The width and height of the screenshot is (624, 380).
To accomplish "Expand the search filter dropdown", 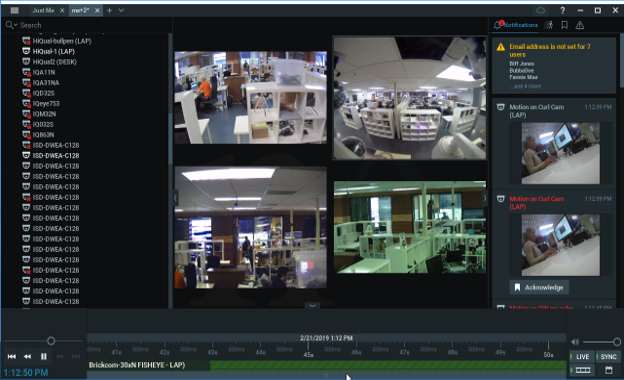I will pos(12,25).
